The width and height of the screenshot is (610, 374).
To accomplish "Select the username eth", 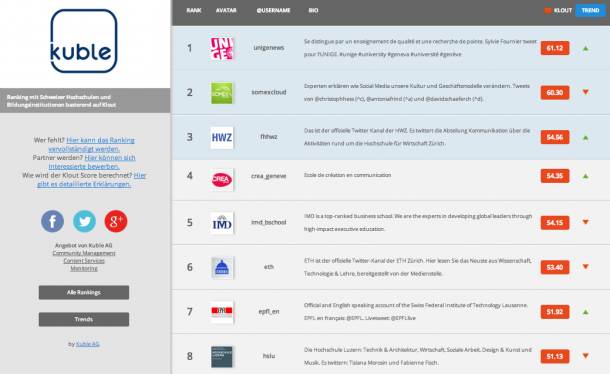I will click(x=269, y=267).
